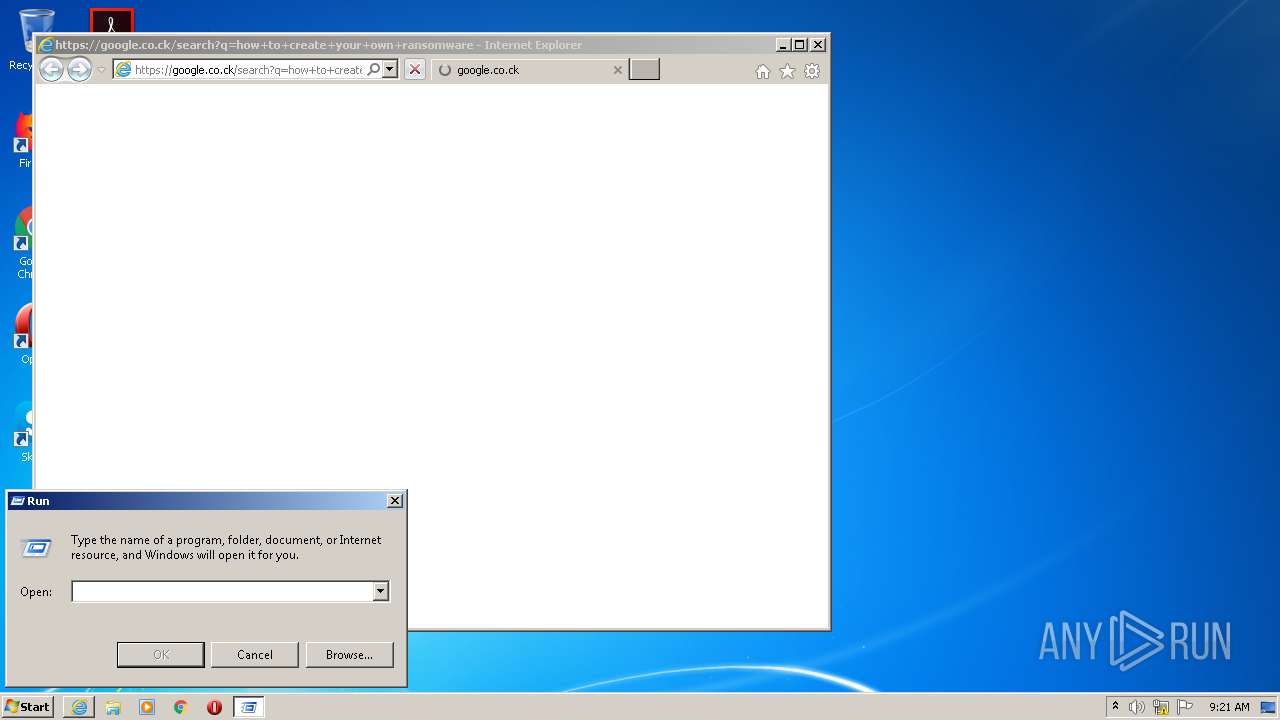Open Internet Explorer Tools gear
The height and width of the screenshot is (720, 1280).
point(812,71)
